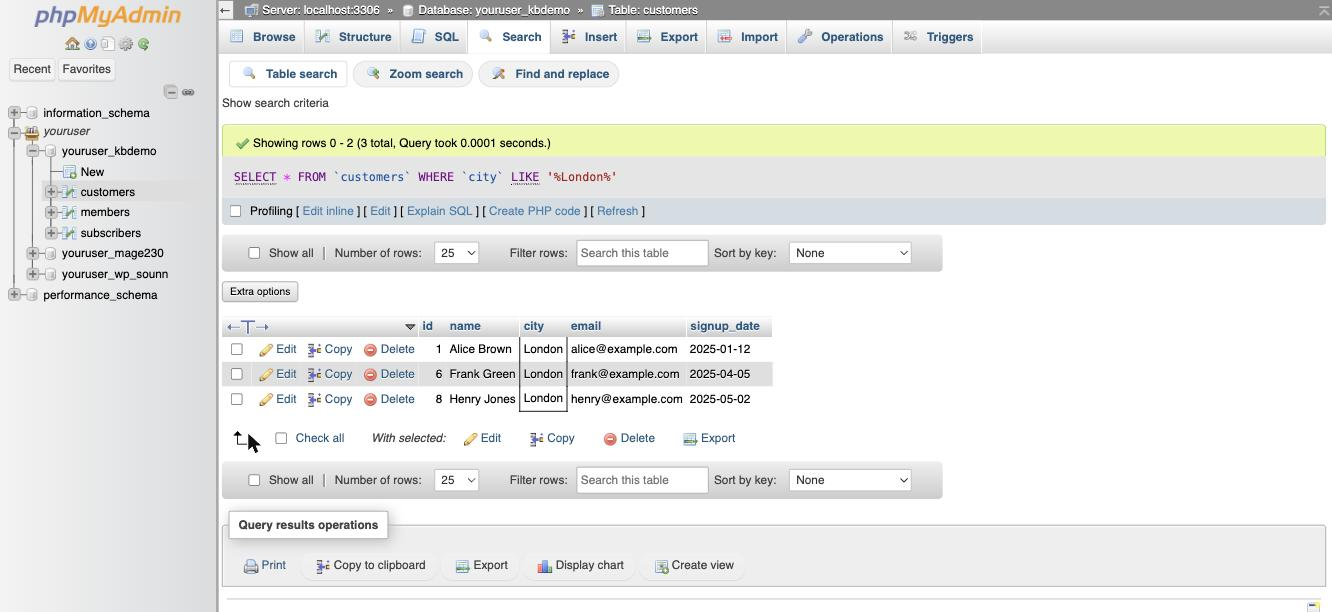This screenshot has width=1332, height=612.
Task: Click top Search this table filter field
Action: (642, 253)
